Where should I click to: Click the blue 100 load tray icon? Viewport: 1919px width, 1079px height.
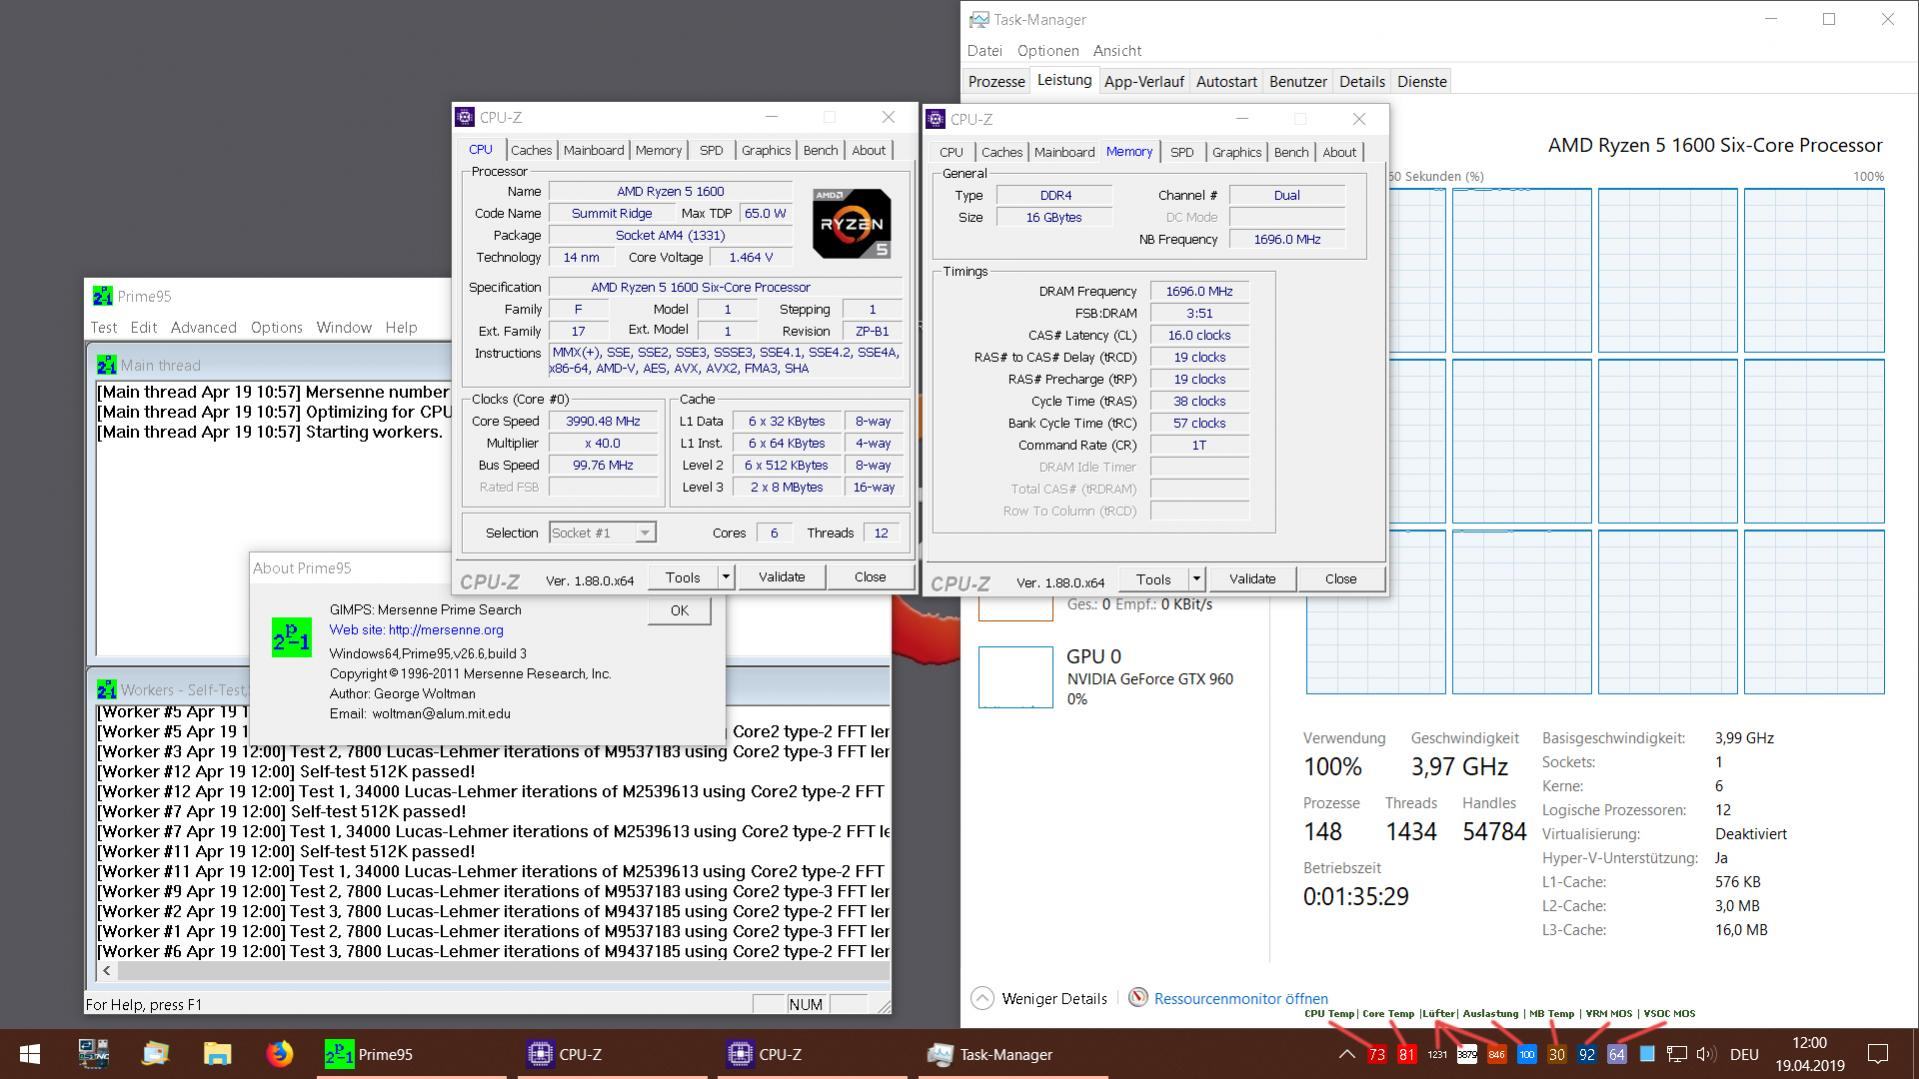point(1527,1054)
